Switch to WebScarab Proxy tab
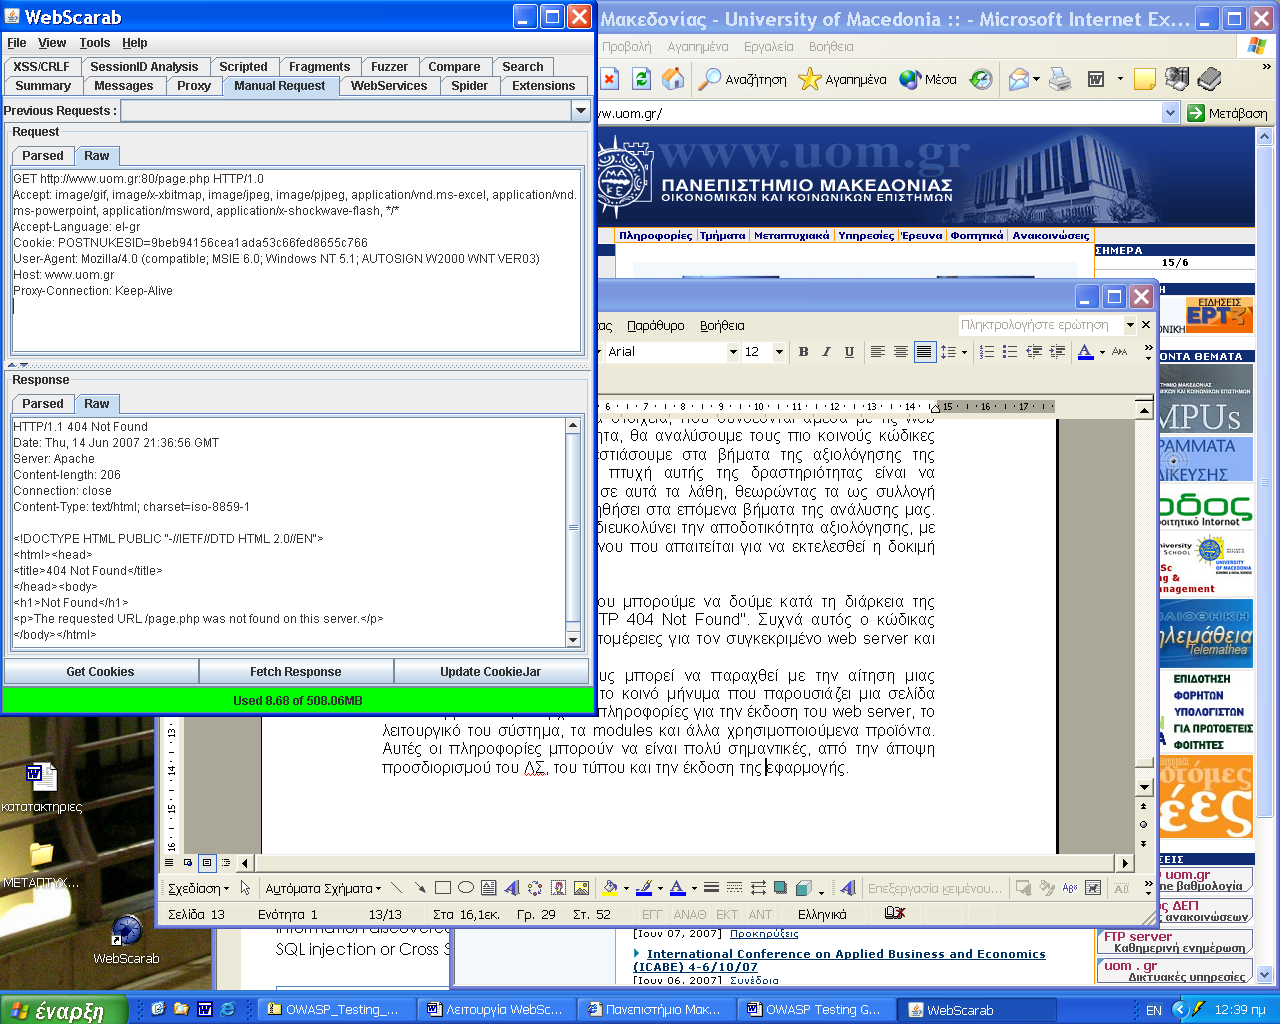Viewport: 1280px width, 1024px height. coord(194,86)
